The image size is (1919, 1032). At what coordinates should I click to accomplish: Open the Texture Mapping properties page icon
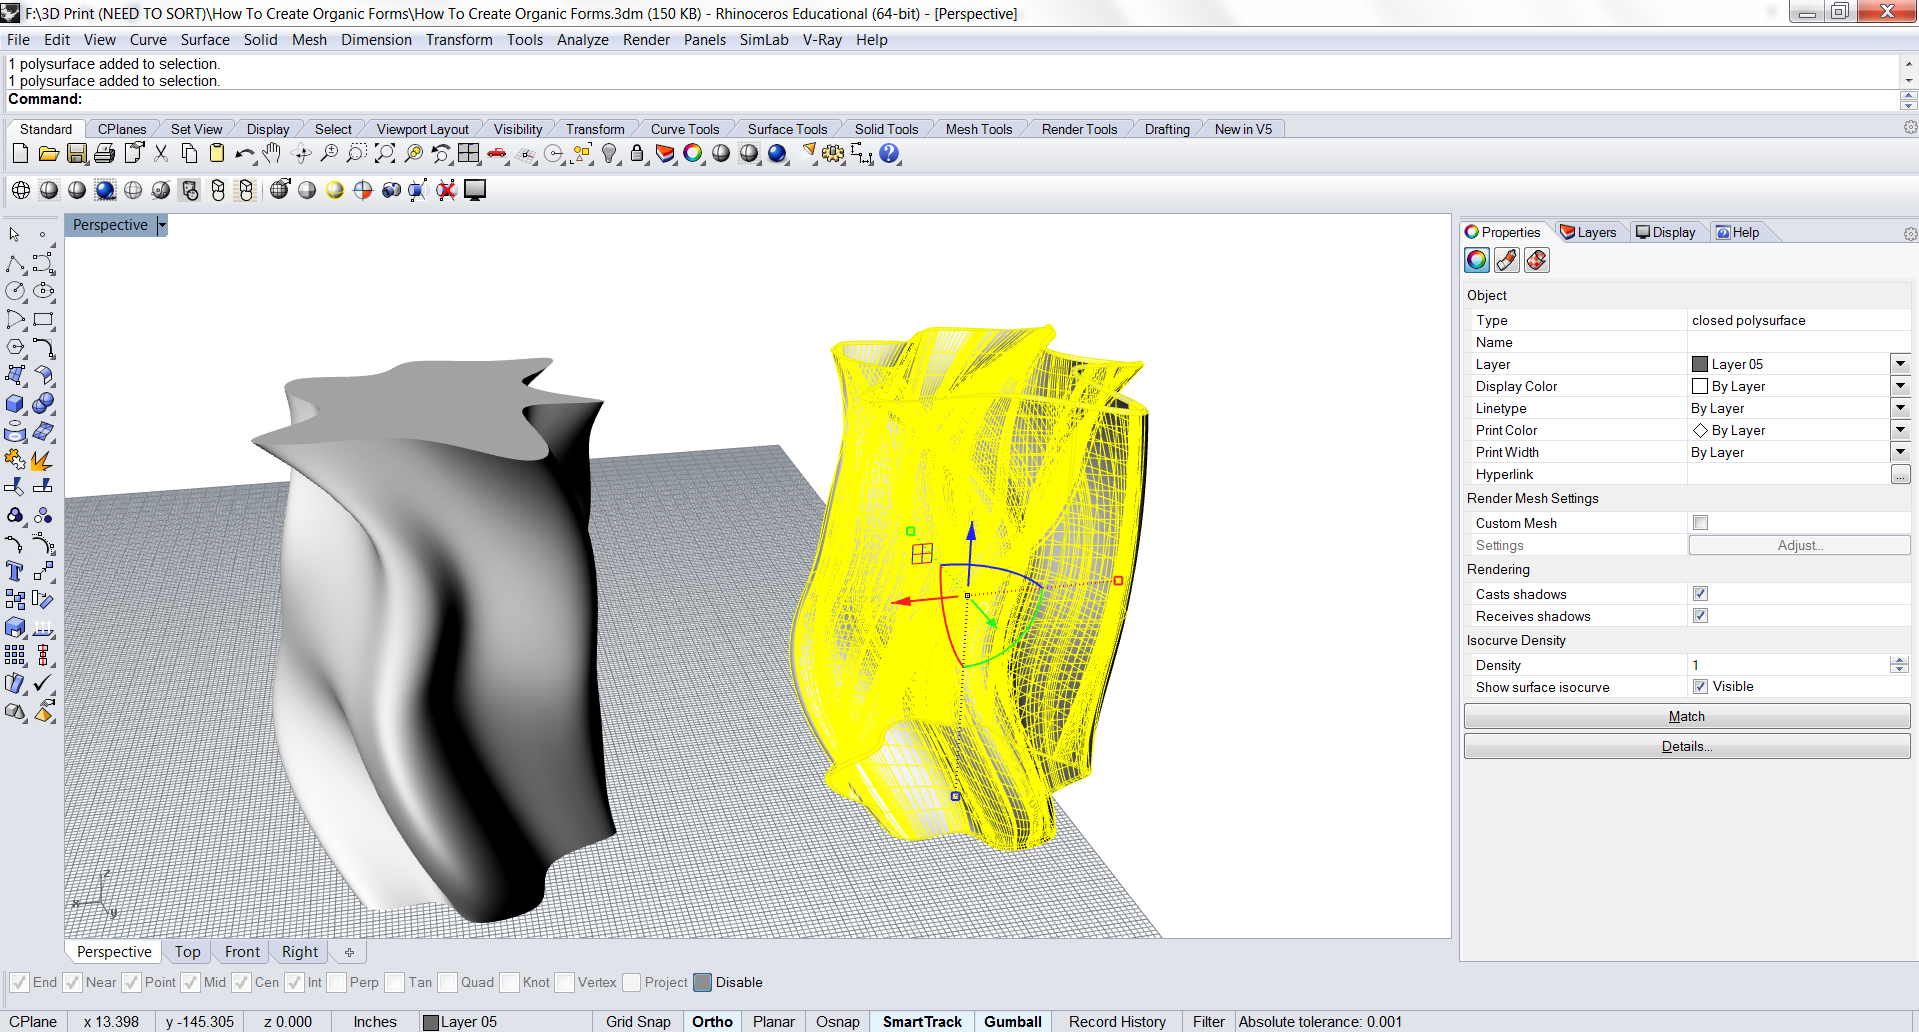tap(1537, 261)
